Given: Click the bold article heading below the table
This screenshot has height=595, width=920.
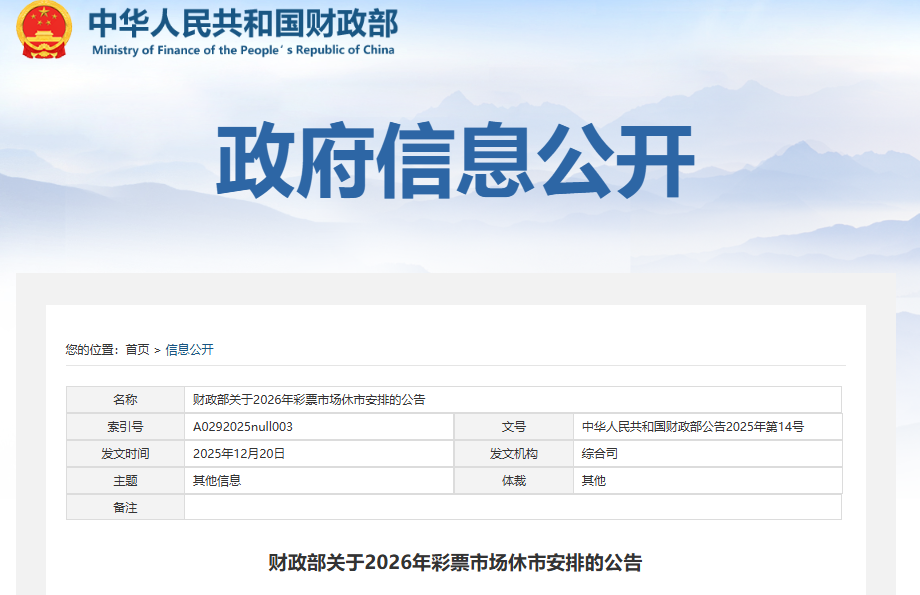Looking at the screenshot, I should pos(455,562).
